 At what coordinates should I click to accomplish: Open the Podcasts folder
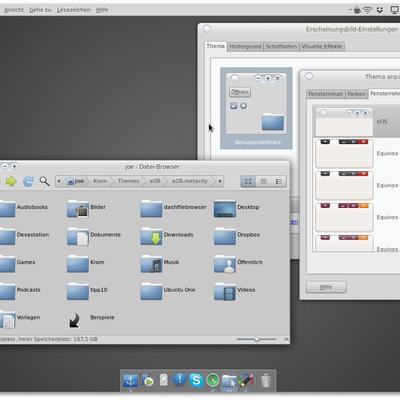pos(7,292)
